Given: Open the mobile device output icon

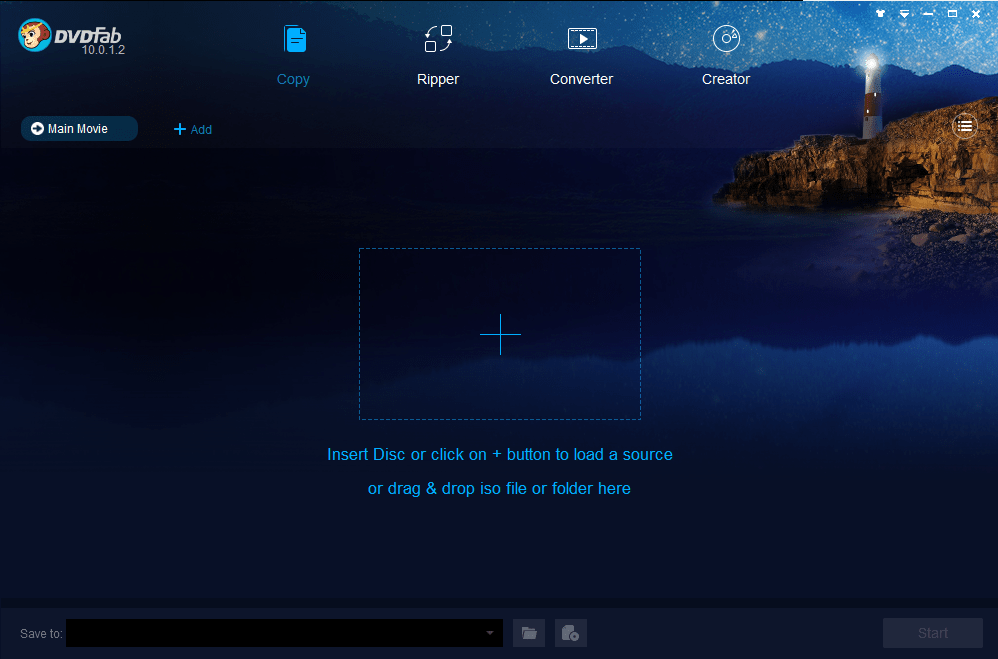Looking at the screenshot, I should [570, 633].
